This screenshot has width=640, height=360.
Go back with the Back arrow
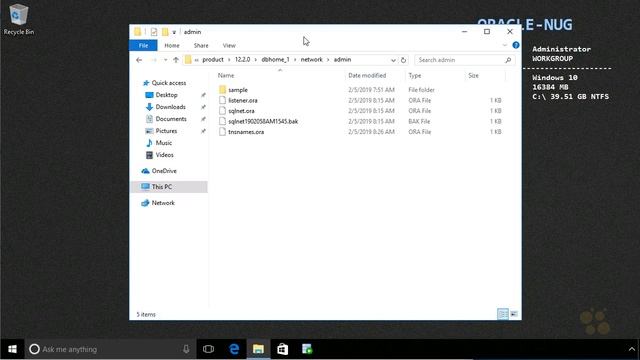139,60
